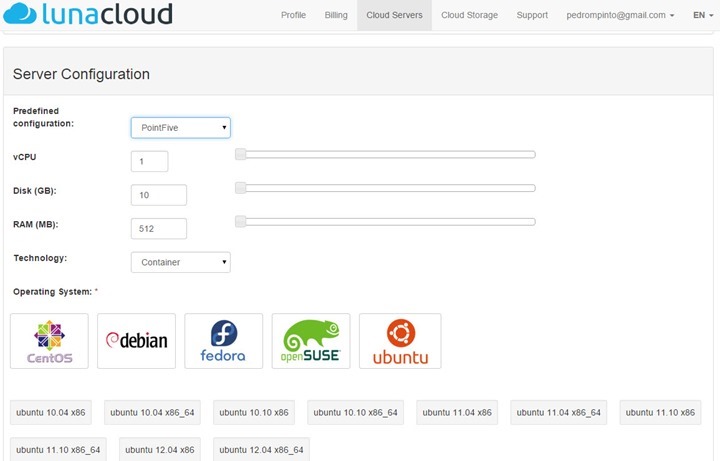
Task: Click the Server Configuration heading
Action: tap(81, 74)
